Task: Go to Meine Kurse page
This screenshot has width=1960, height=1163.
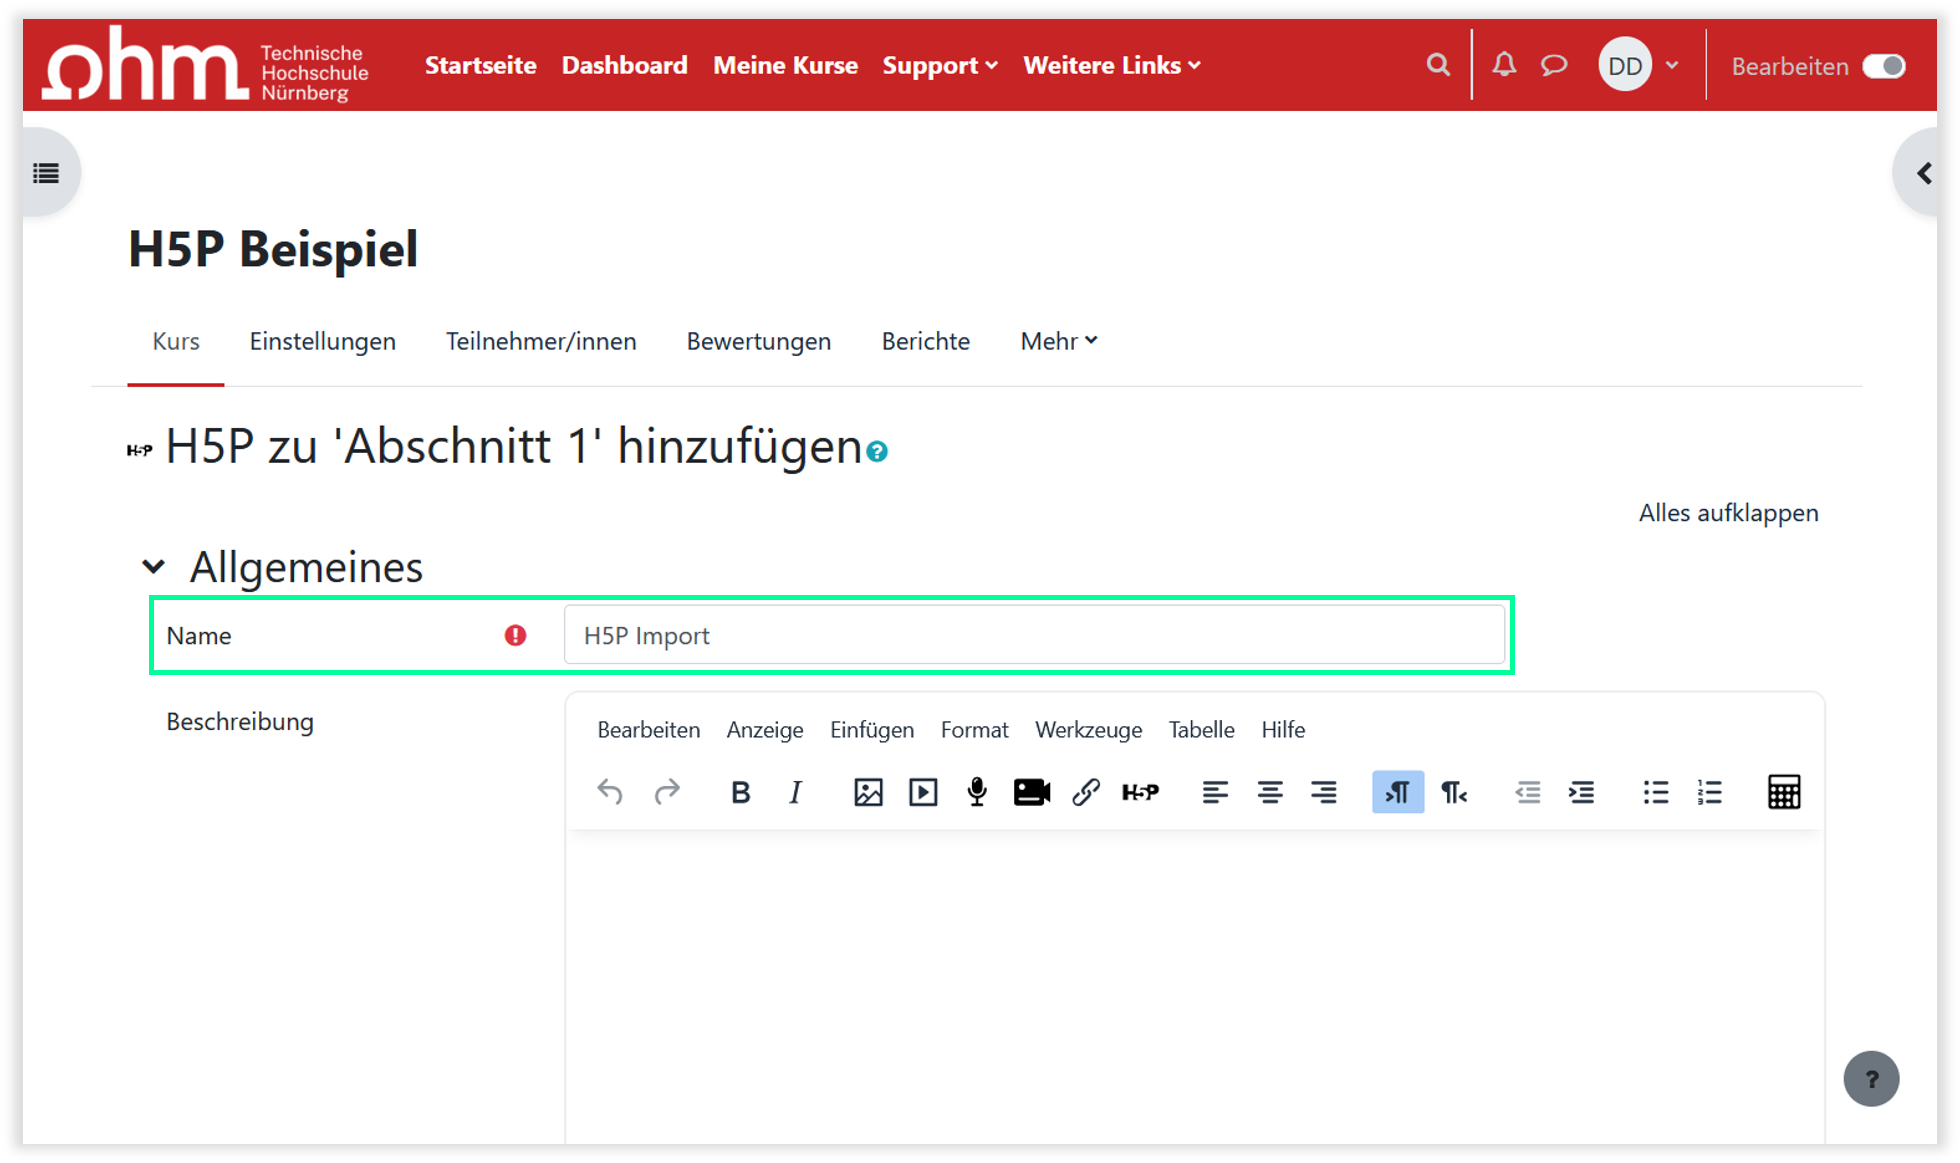Action: [785, 65]
